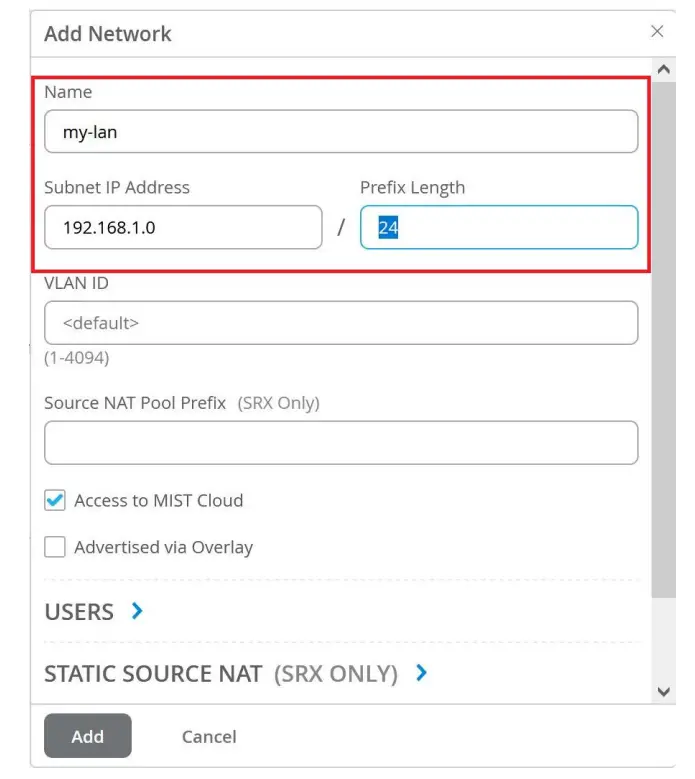The height and width of the screenshot is (779, 695).
Task: Close the Add Network dialog
Action: coord(657,32)
